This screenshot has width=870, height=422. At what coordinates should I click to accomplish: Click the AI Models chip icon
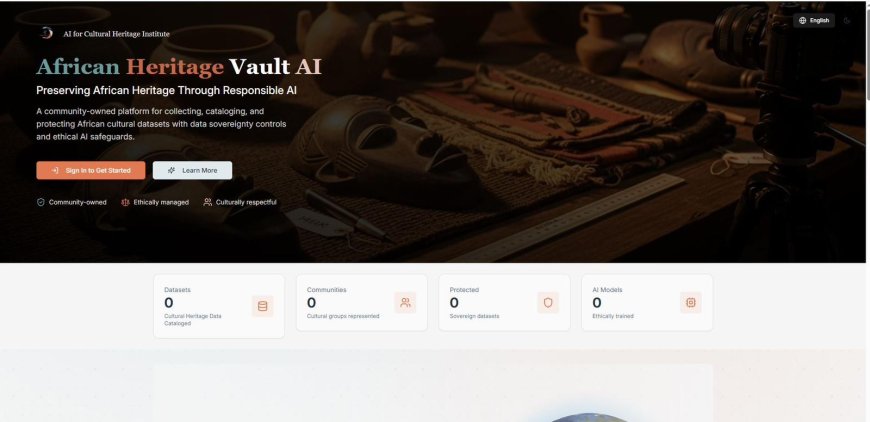pos(691,302)
